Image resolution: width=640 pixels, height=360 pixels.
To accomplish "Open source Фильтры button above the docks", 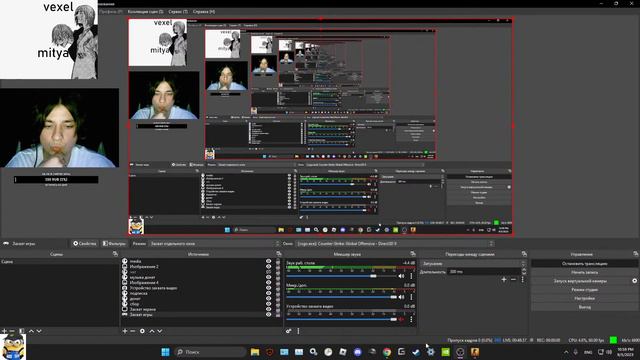I will (114, 244).
